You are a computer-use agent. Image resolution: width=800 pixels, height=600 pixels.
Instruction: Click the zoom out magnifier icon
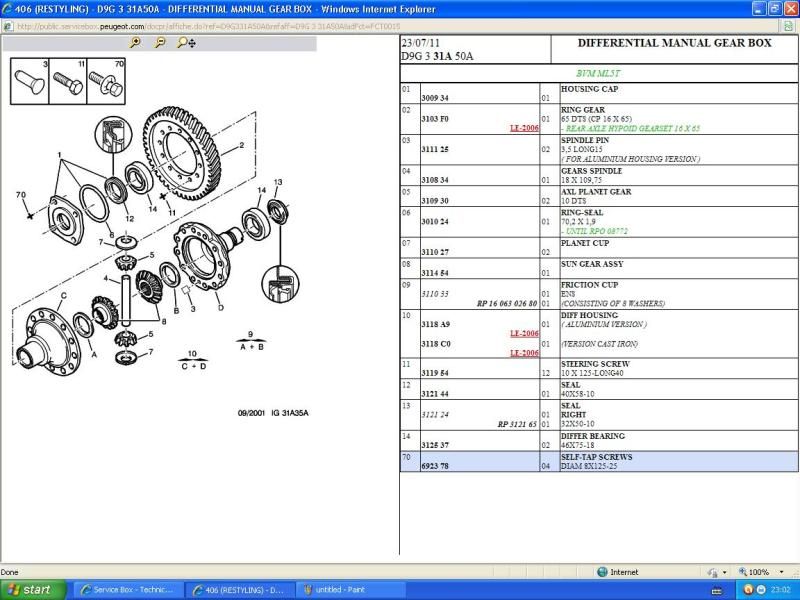[x=160, y=43]
